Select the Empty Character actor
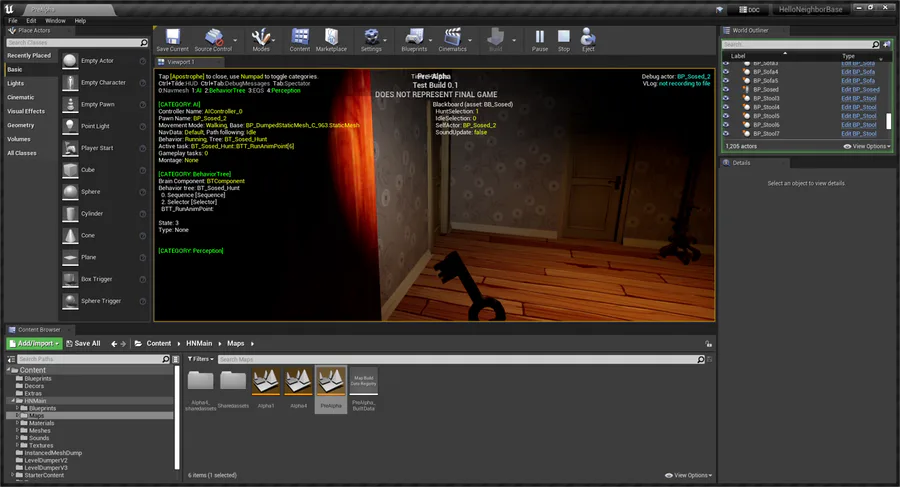The image size is (900, 487). point(103,83)
